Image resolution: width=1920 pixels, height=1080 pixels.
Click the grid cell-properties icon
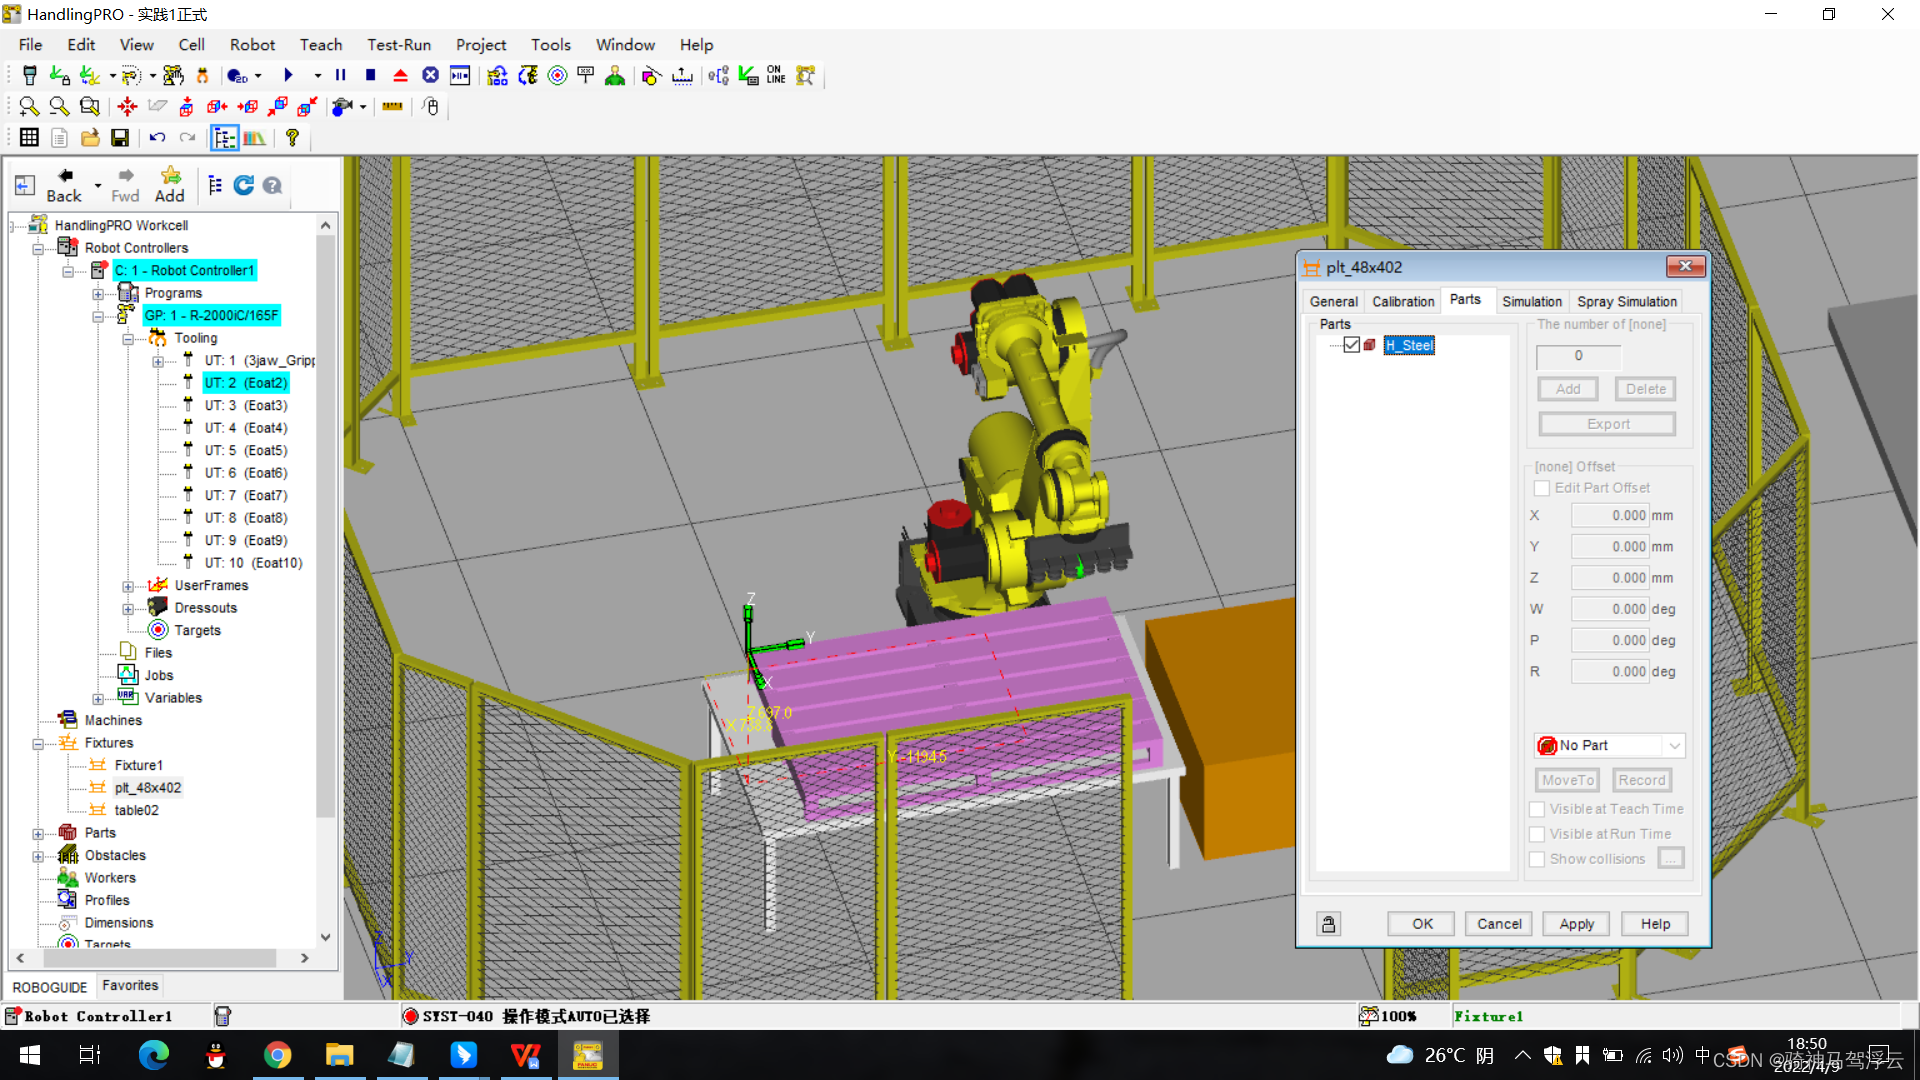pos(29,138)
